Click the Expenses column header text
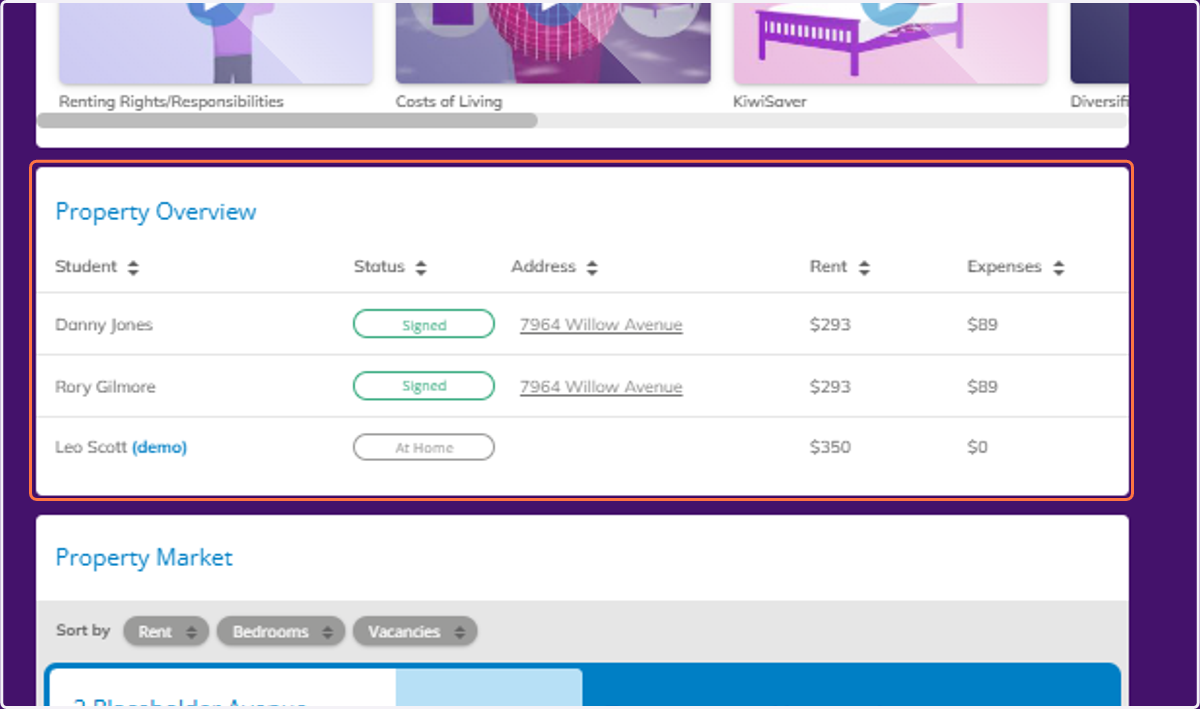This screenshot has height=709, width=1200. pos(1004,267)
